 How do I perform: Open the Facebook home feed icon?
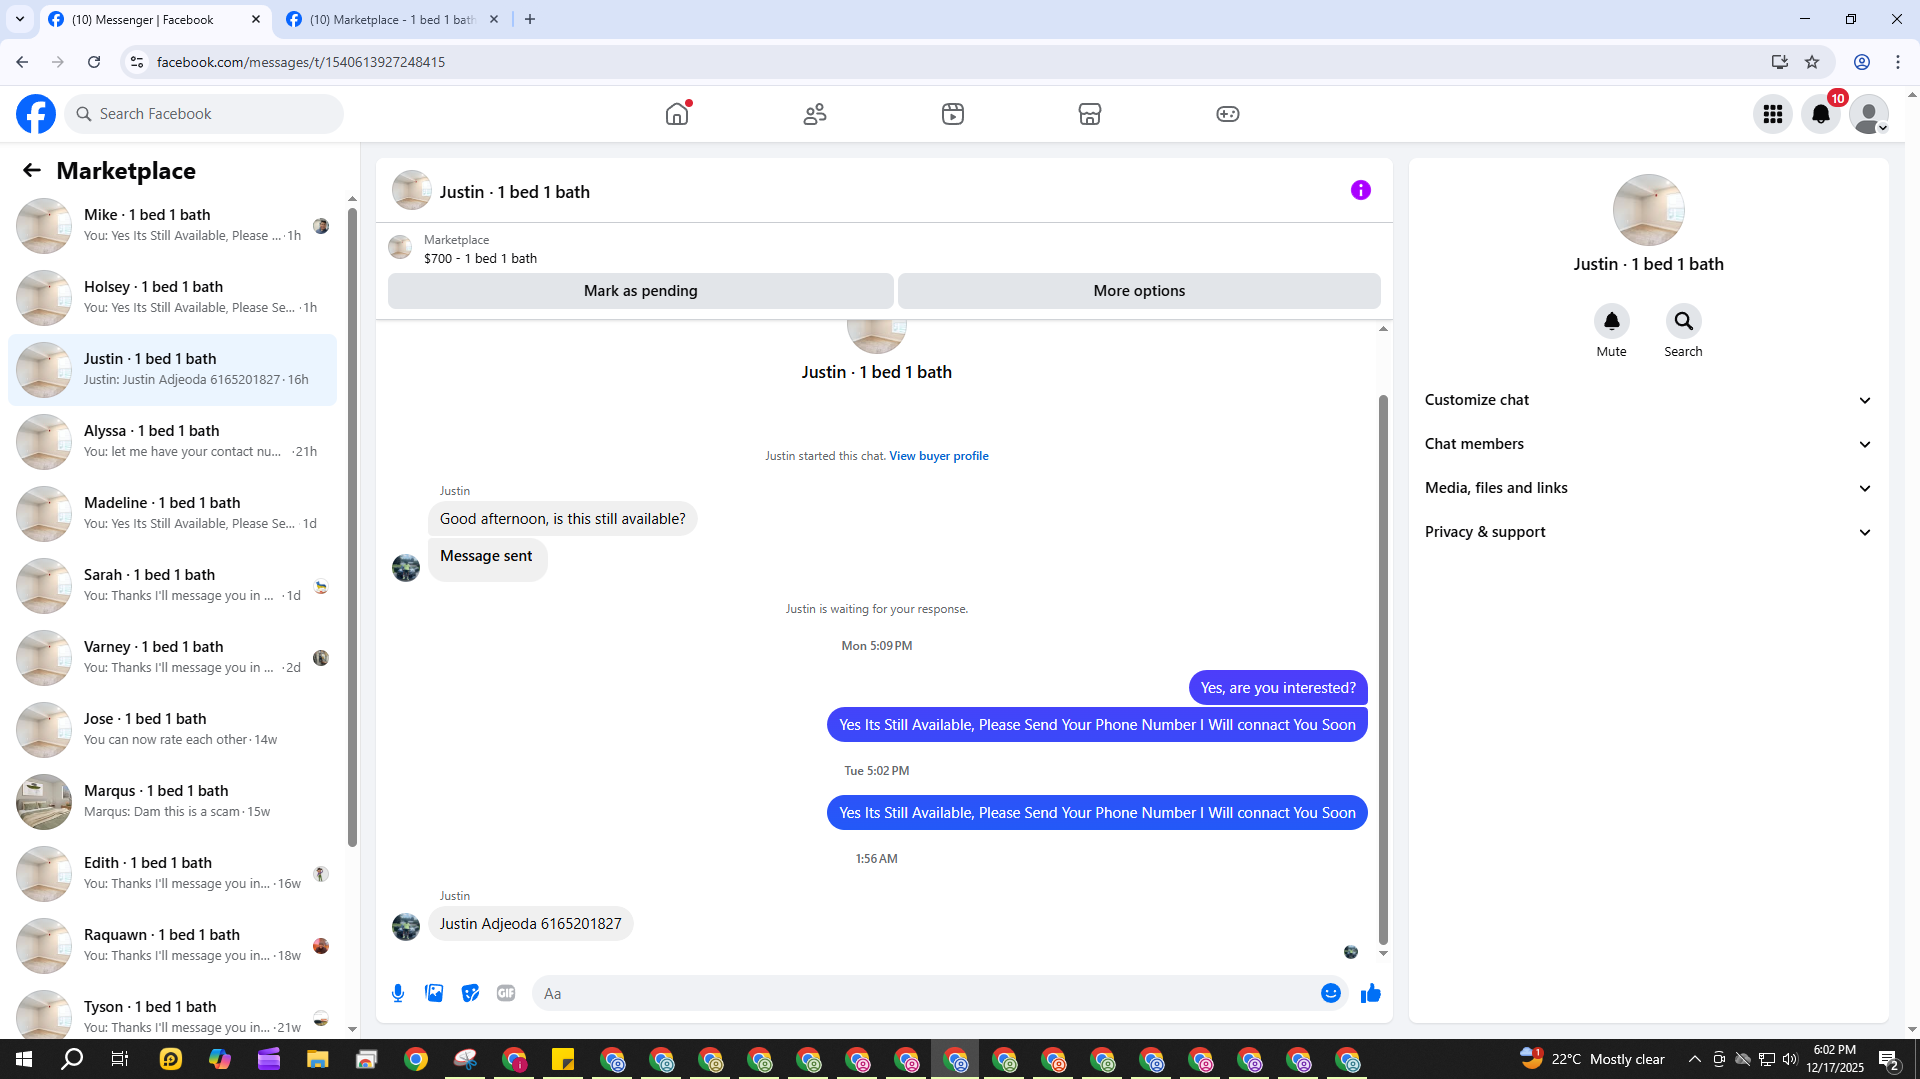[x=677, y=114]
